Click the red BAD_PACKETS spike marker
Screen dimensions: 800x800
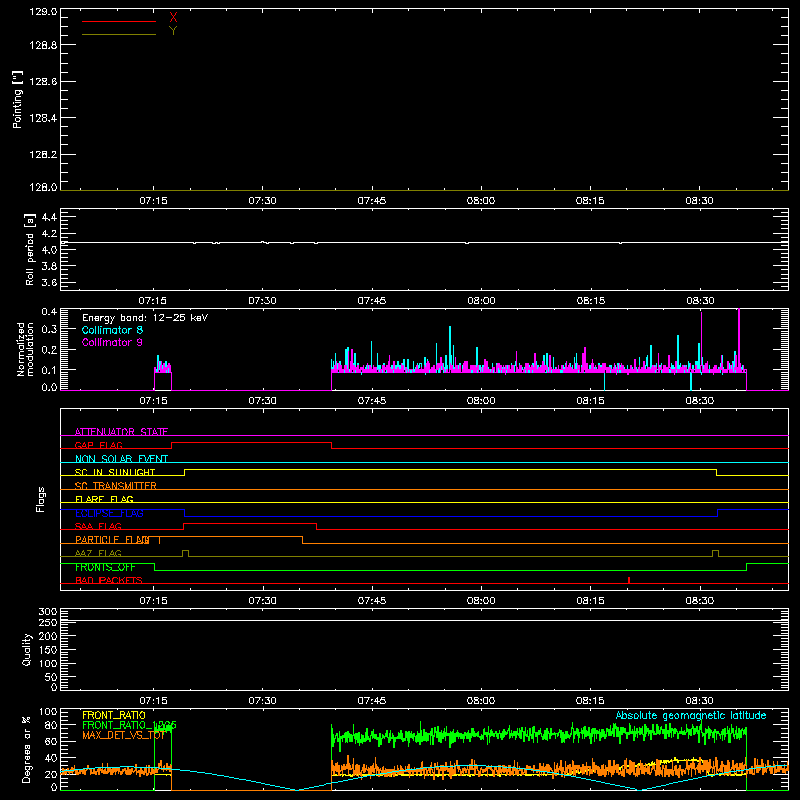[x=629, y=580]
